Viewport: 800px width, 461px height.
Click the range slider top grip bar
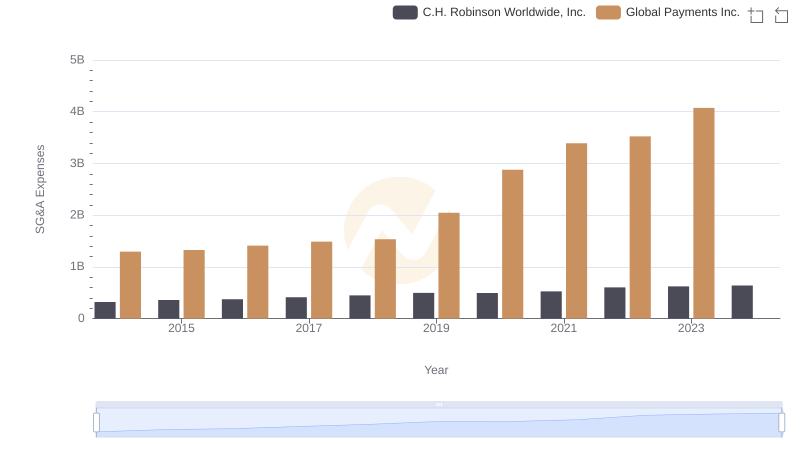pyautogui.click(x=439, y=404)
